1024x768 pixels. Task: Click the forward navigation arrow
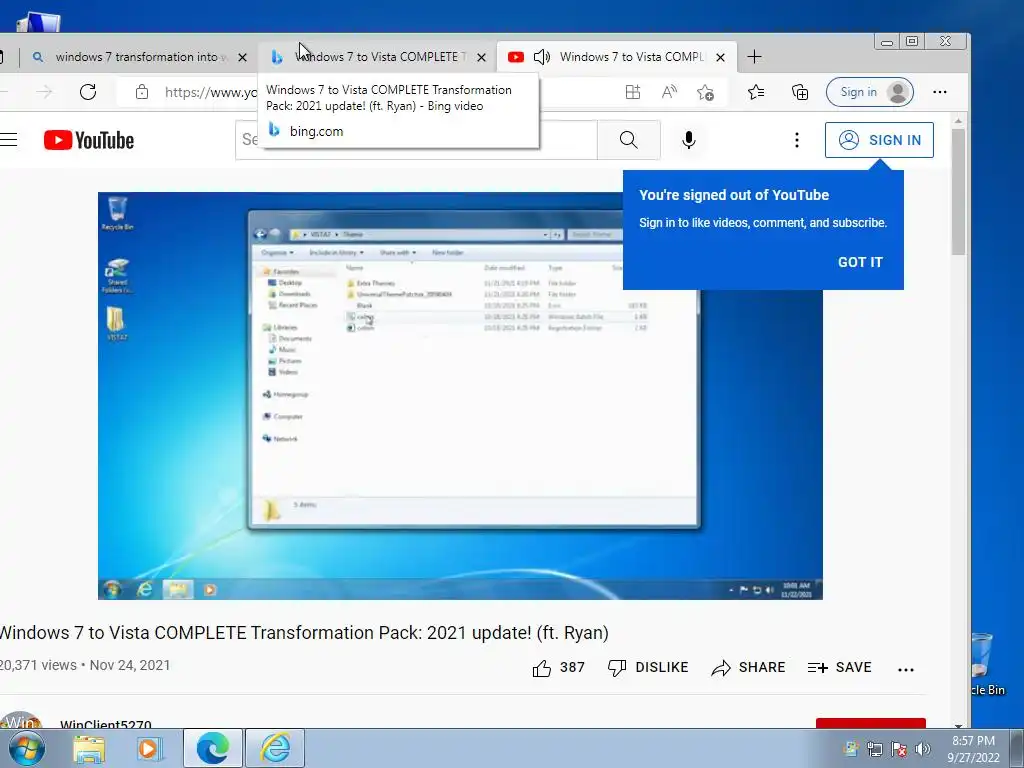(x=44, y=92)
